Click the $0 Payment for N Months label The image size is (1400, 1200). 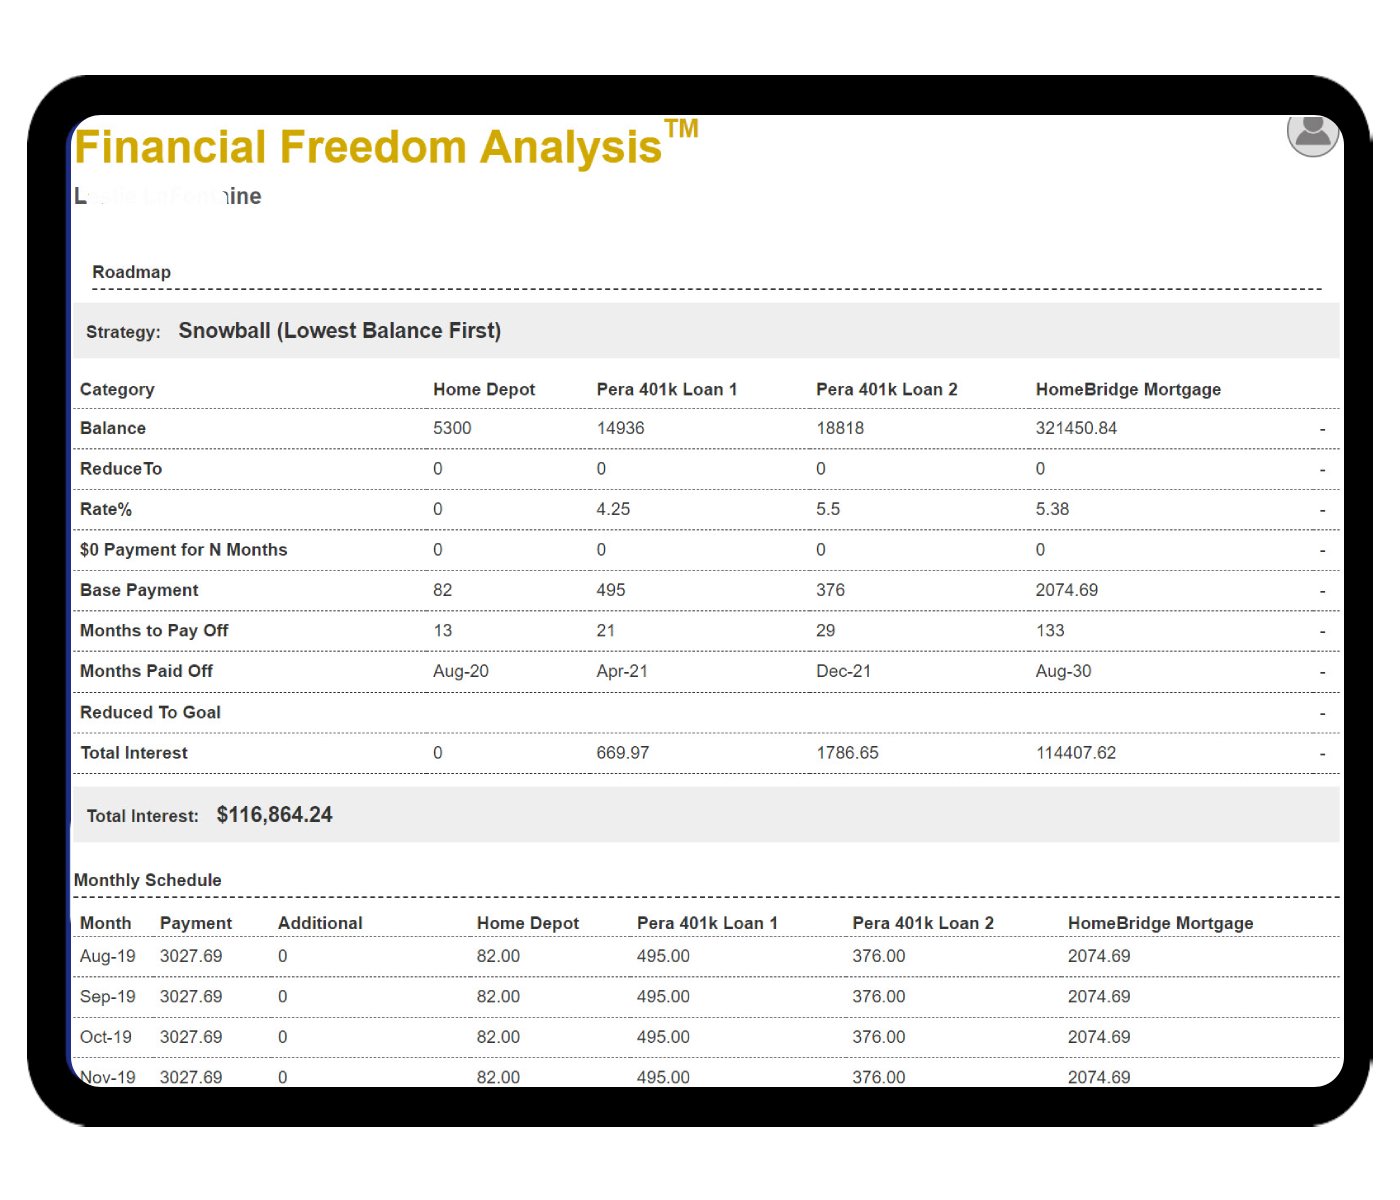183,550
